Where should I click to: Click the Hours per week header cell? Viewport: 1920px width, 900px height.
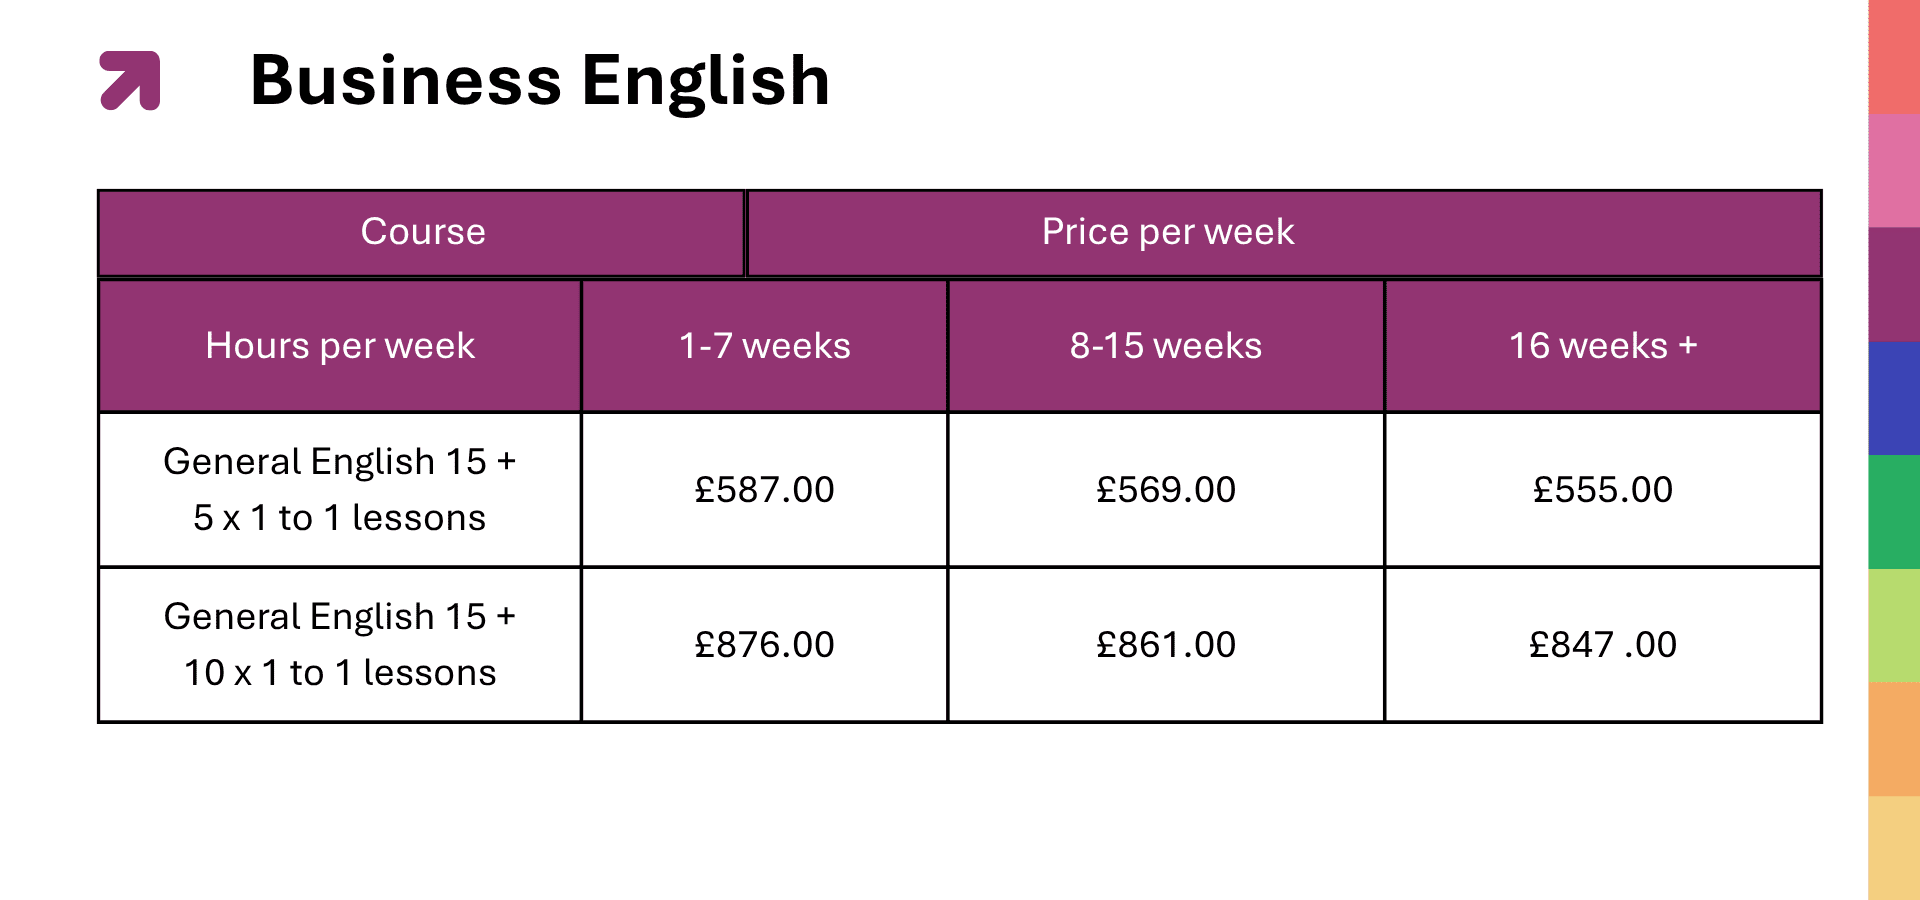click(x=340, y=346)
